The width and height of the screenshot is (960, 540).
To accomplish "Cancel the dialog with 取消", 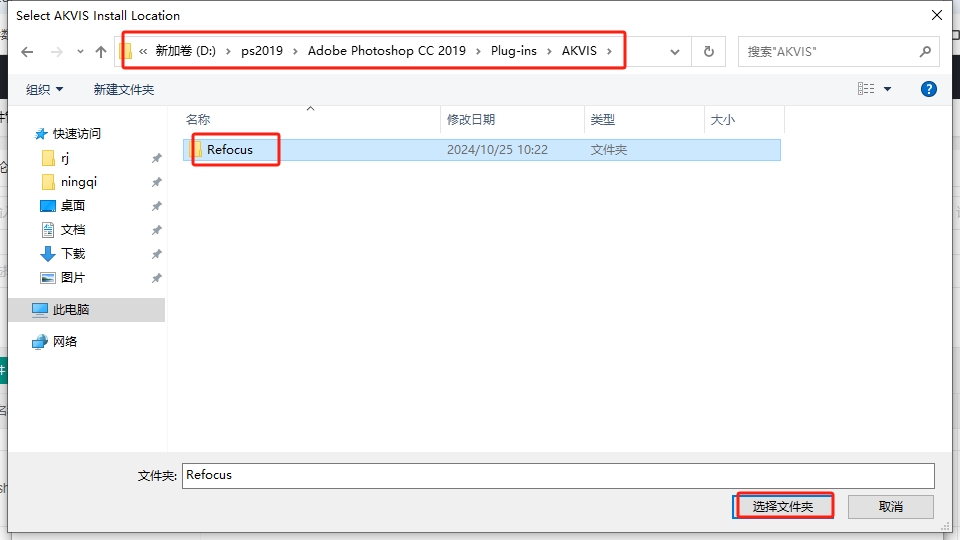I will (891, 506).
